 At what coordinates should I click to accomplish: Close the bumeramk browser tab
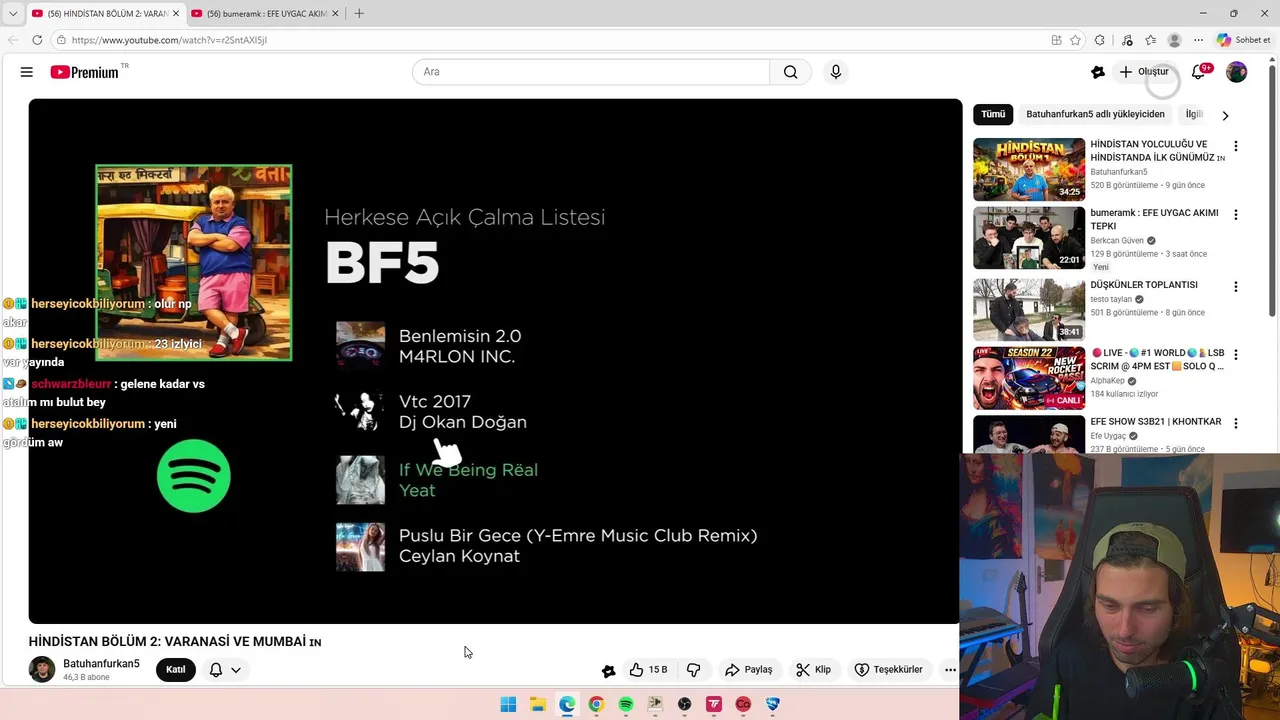[x=335, y=13]
